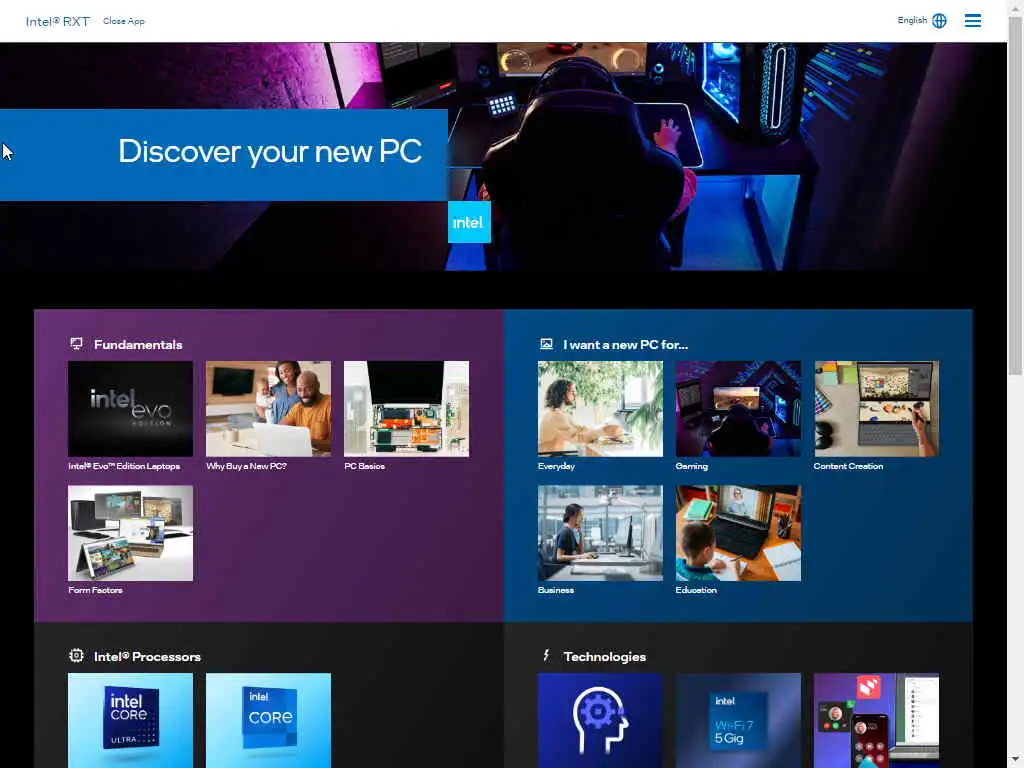Click the Business caption

pos(556,590)
